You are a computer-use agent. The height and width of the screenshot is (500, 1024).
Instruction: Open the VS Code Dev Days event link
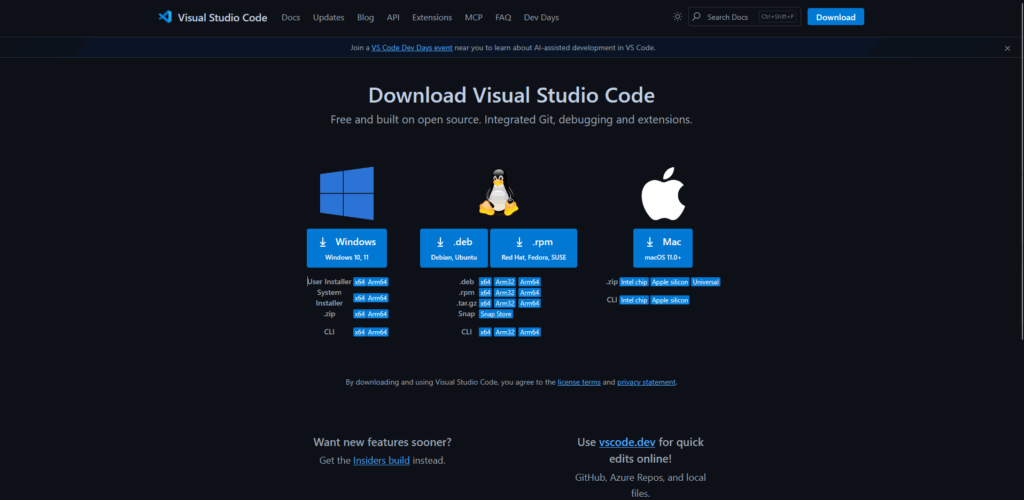click(411, 48)
